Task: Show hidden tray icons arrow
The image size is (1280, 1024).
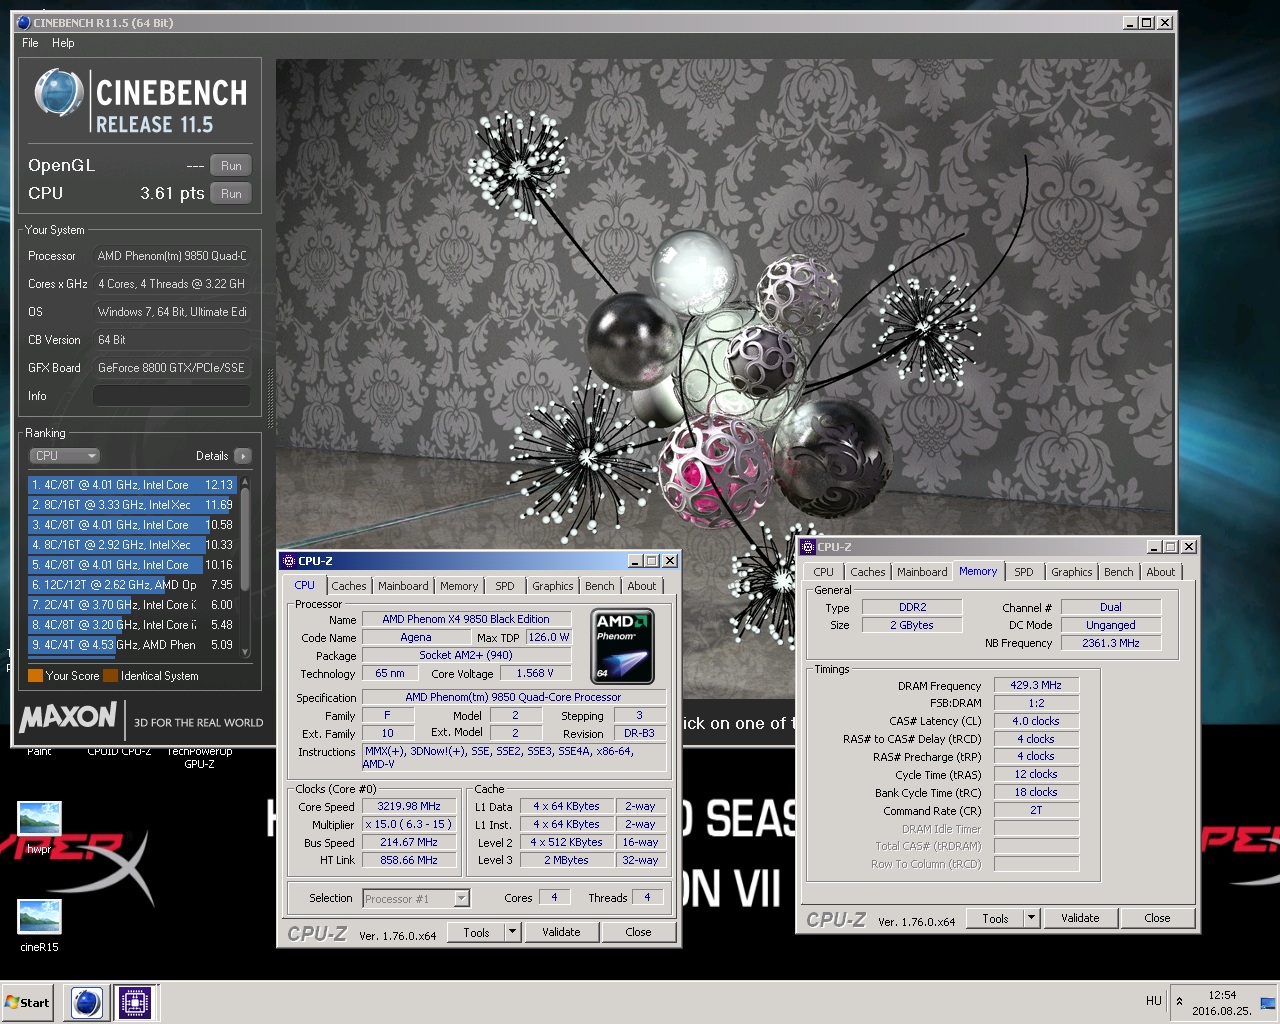Action: pyautogui.click(x=1179, y=1001)
